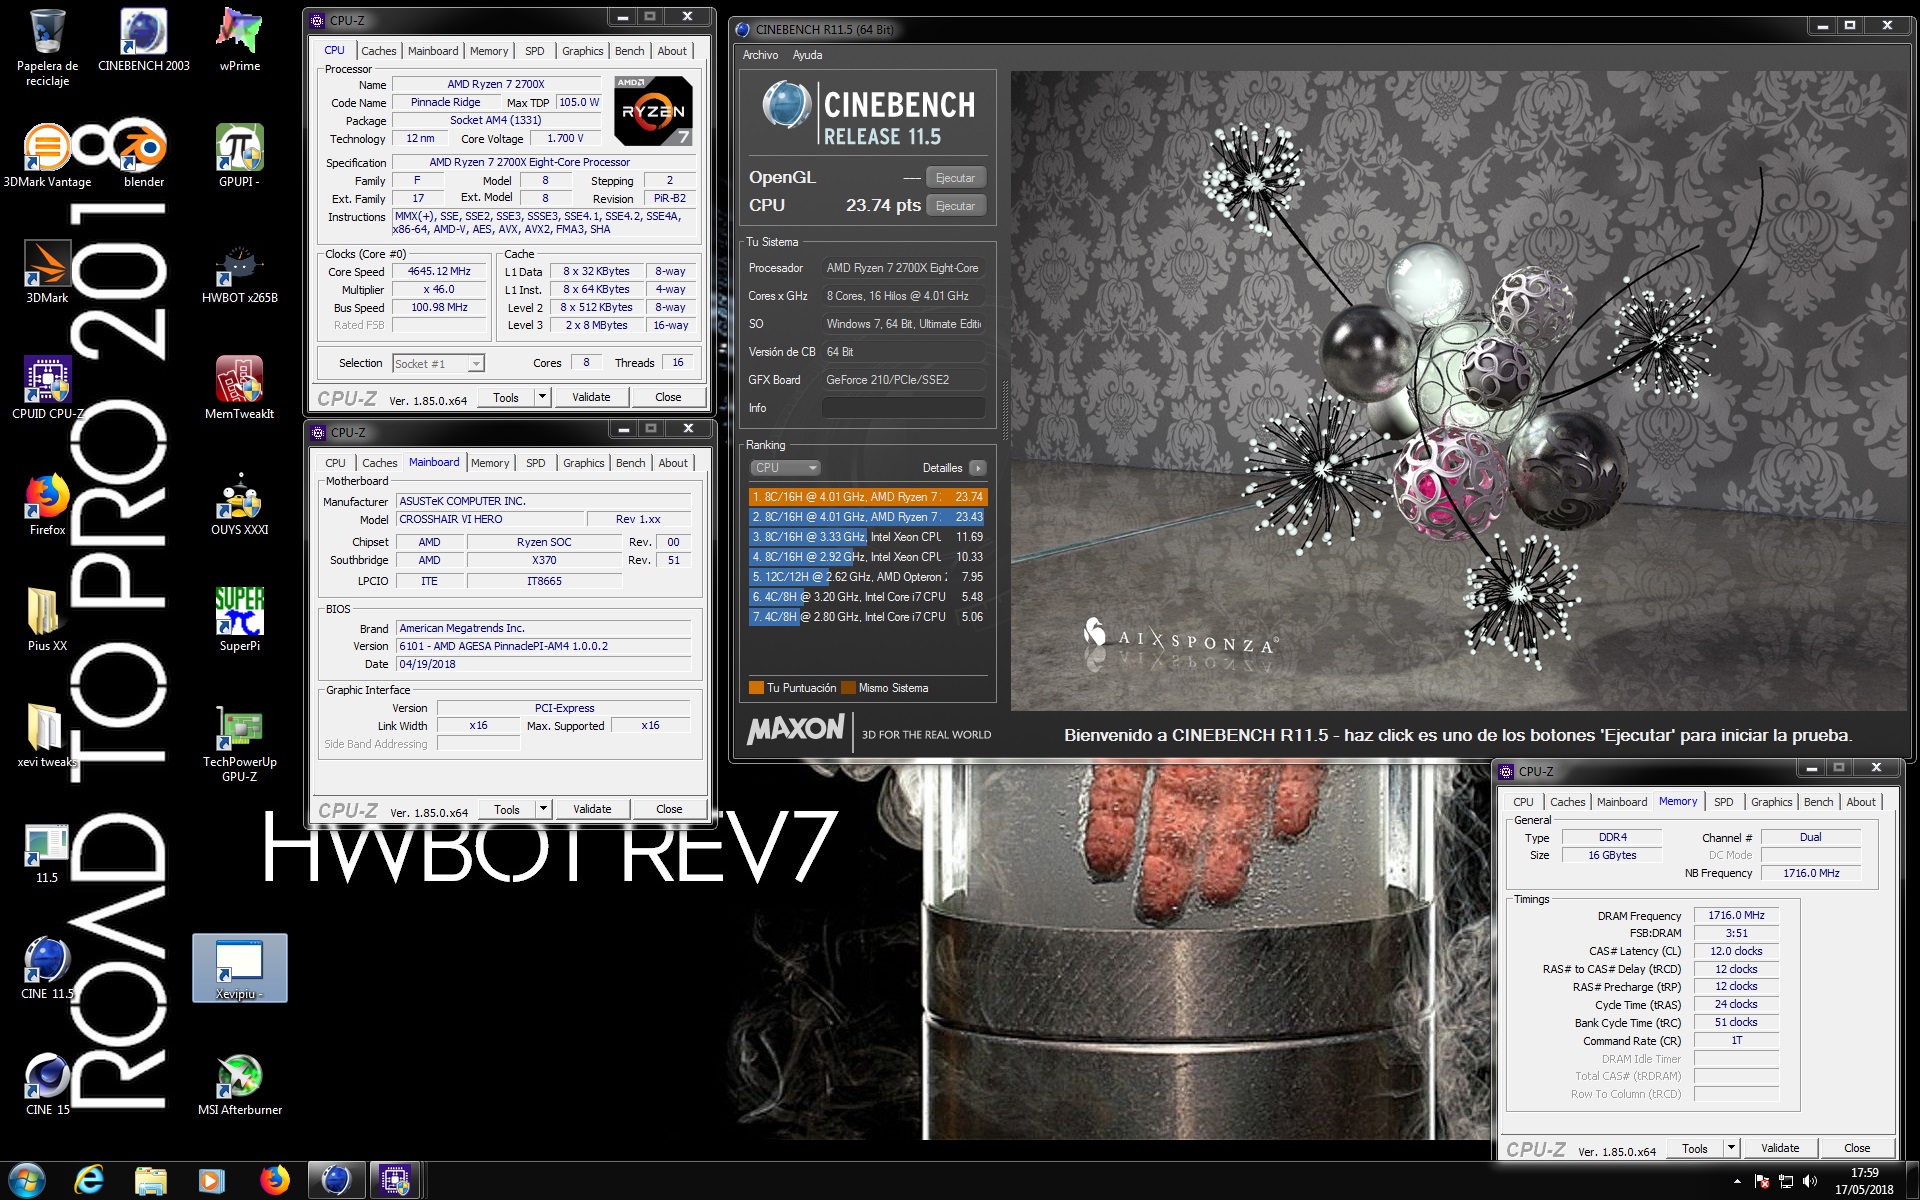Open SPD tab in Mainboard CPU-Z window
The height and width of the screenshot is (1200, 1920).
click(x=536, y=463)
